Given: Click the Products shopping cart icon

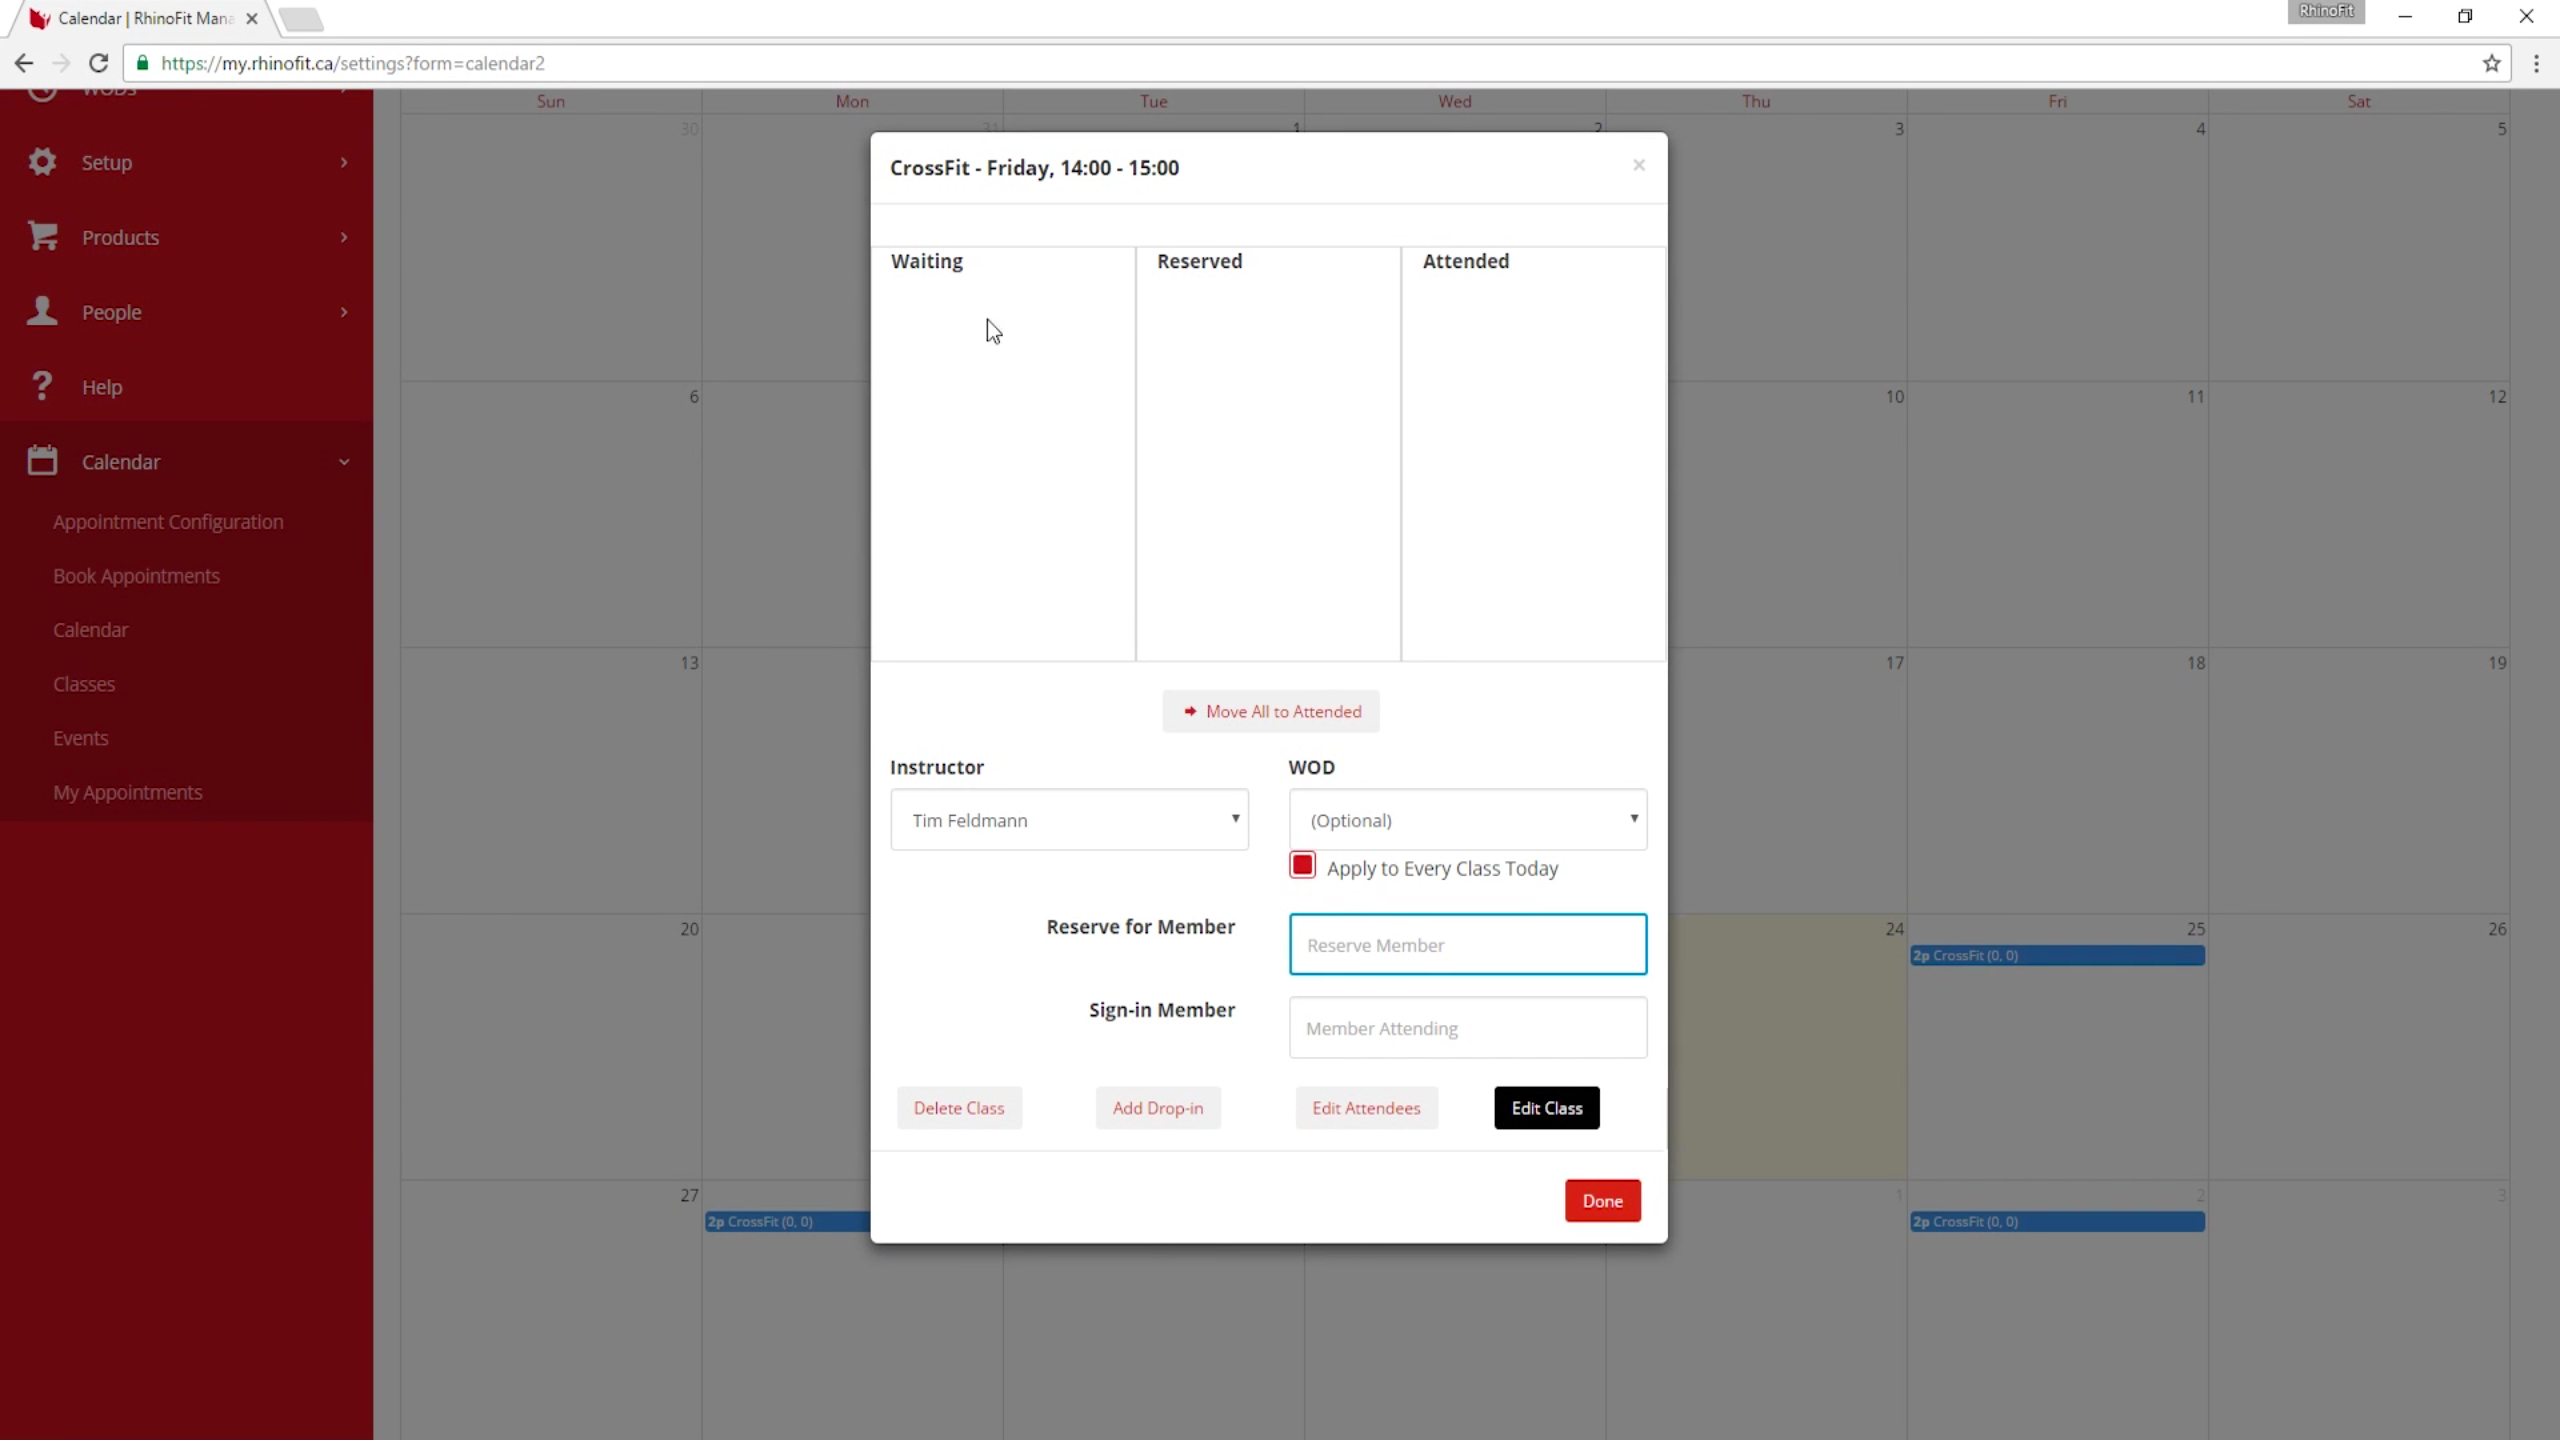Looking at the screenshot, I should tap(42, 237).
